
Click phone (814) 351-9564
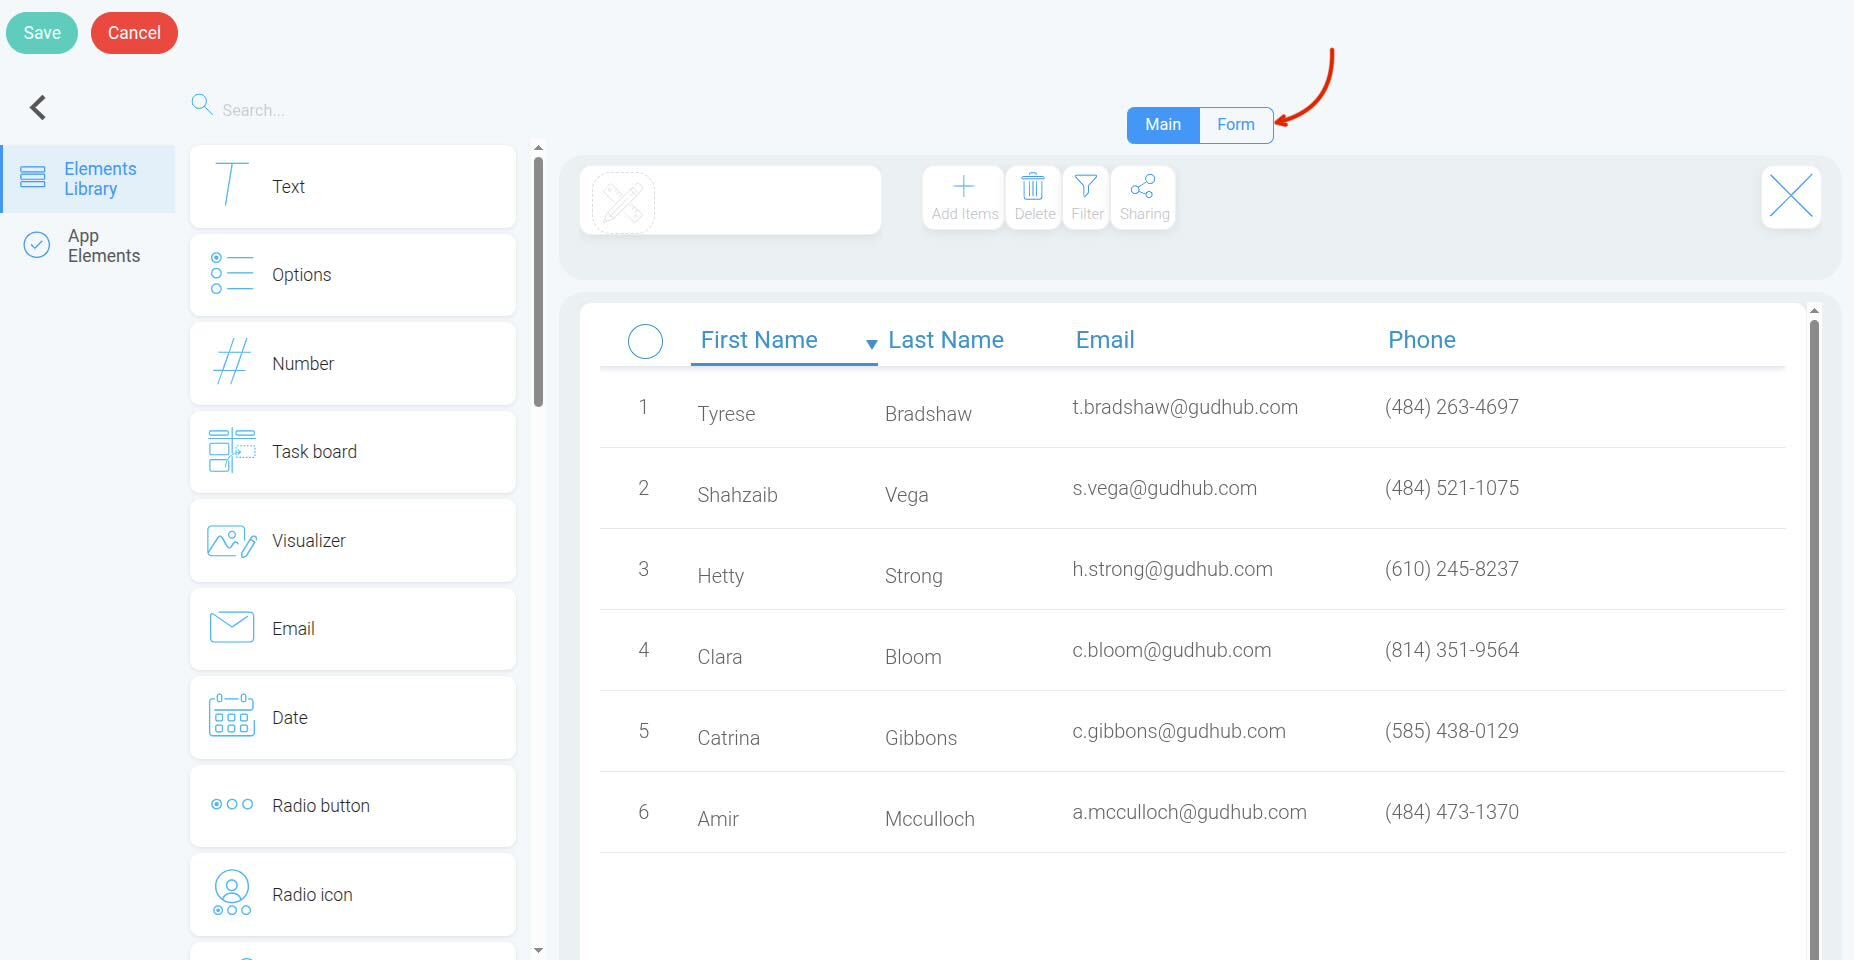click(1452, 650)
